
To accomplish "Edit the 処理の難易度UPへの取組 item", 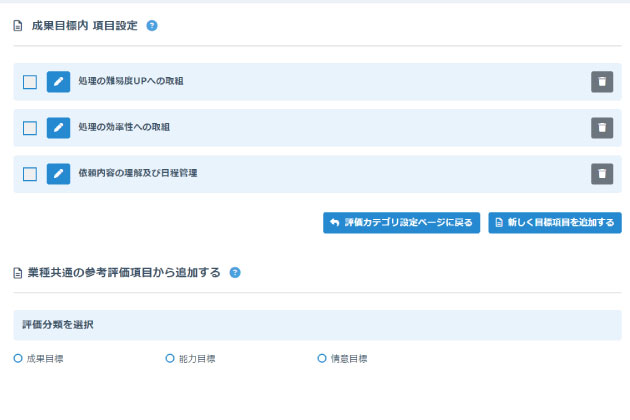I will (58, 82).
